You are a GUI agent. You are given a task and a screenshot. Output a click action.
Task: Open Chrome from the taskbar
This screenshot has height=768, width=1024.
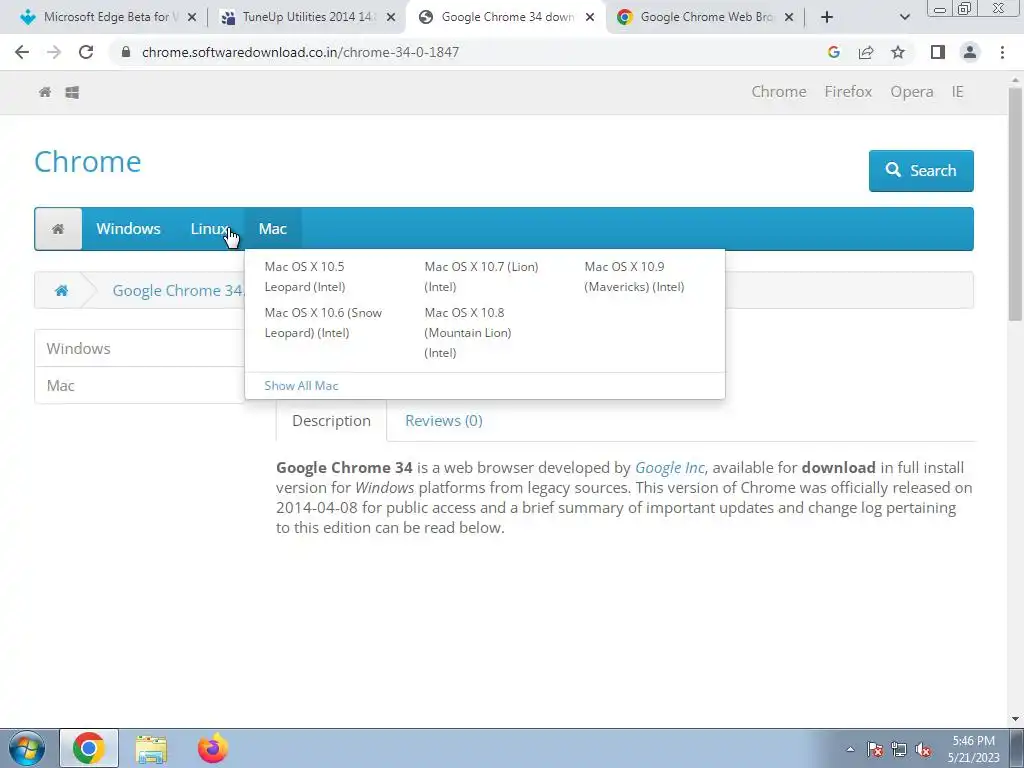(x=89, y=748)
